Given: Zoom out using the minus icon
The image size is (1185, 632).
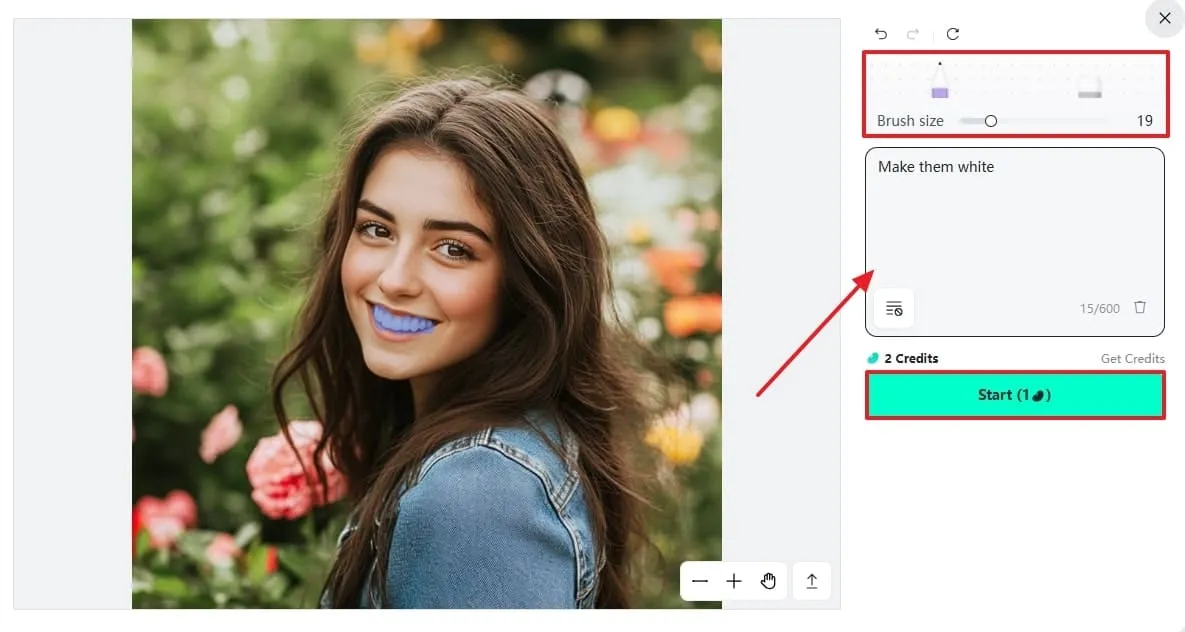Looking at the screenshot, I should 700,581.
